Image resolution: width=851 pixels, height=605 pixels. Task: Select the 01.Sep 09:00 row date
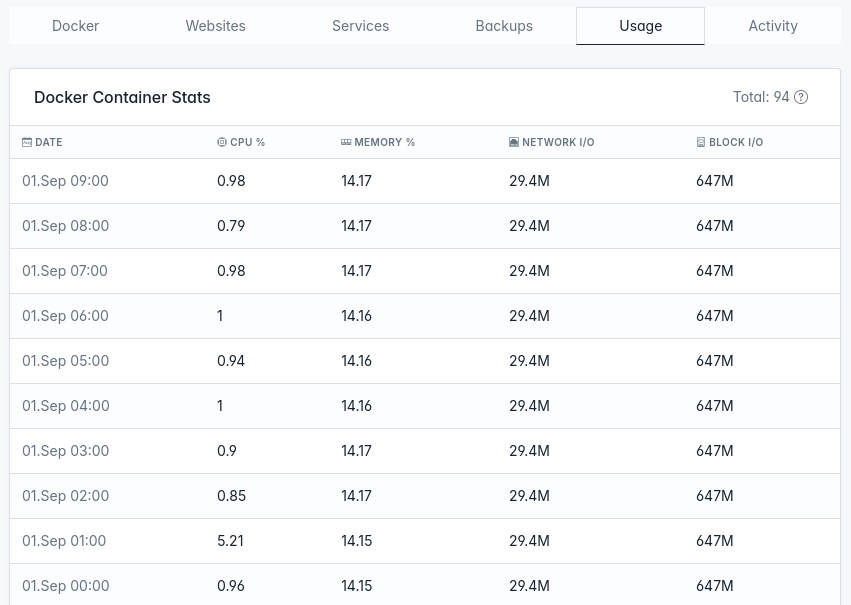65,181
